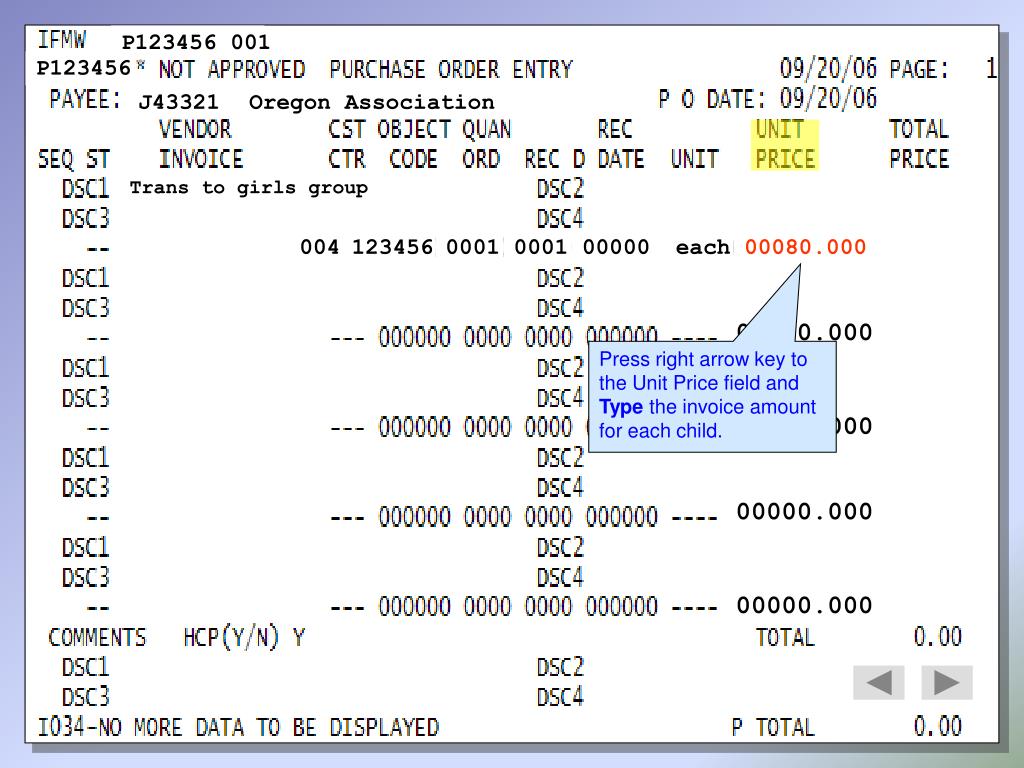Select the P O DATE: label
The image size is (1024, 768).
coord(711,99)
